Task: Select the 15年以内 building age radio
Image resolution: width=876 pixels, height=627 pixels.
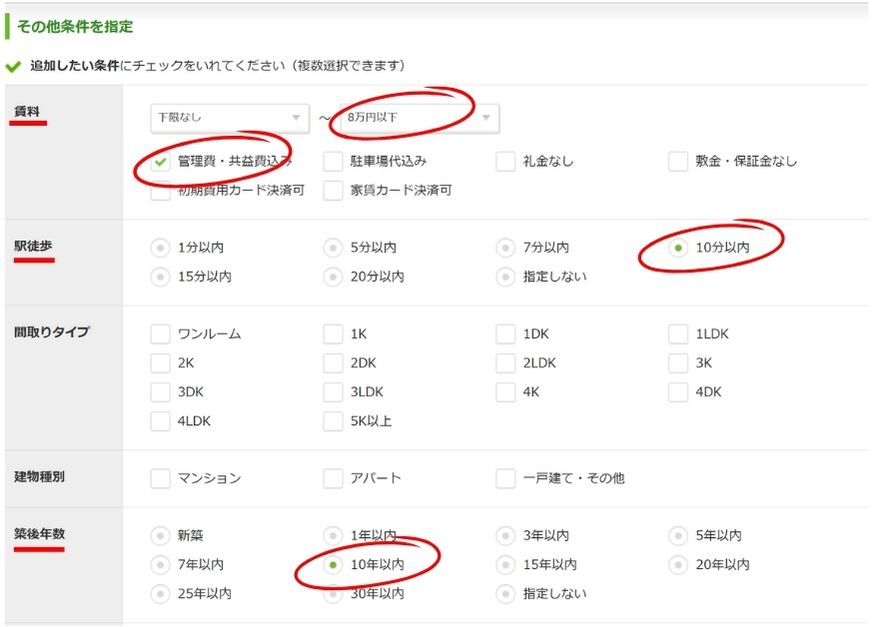Action: point(506,565)
